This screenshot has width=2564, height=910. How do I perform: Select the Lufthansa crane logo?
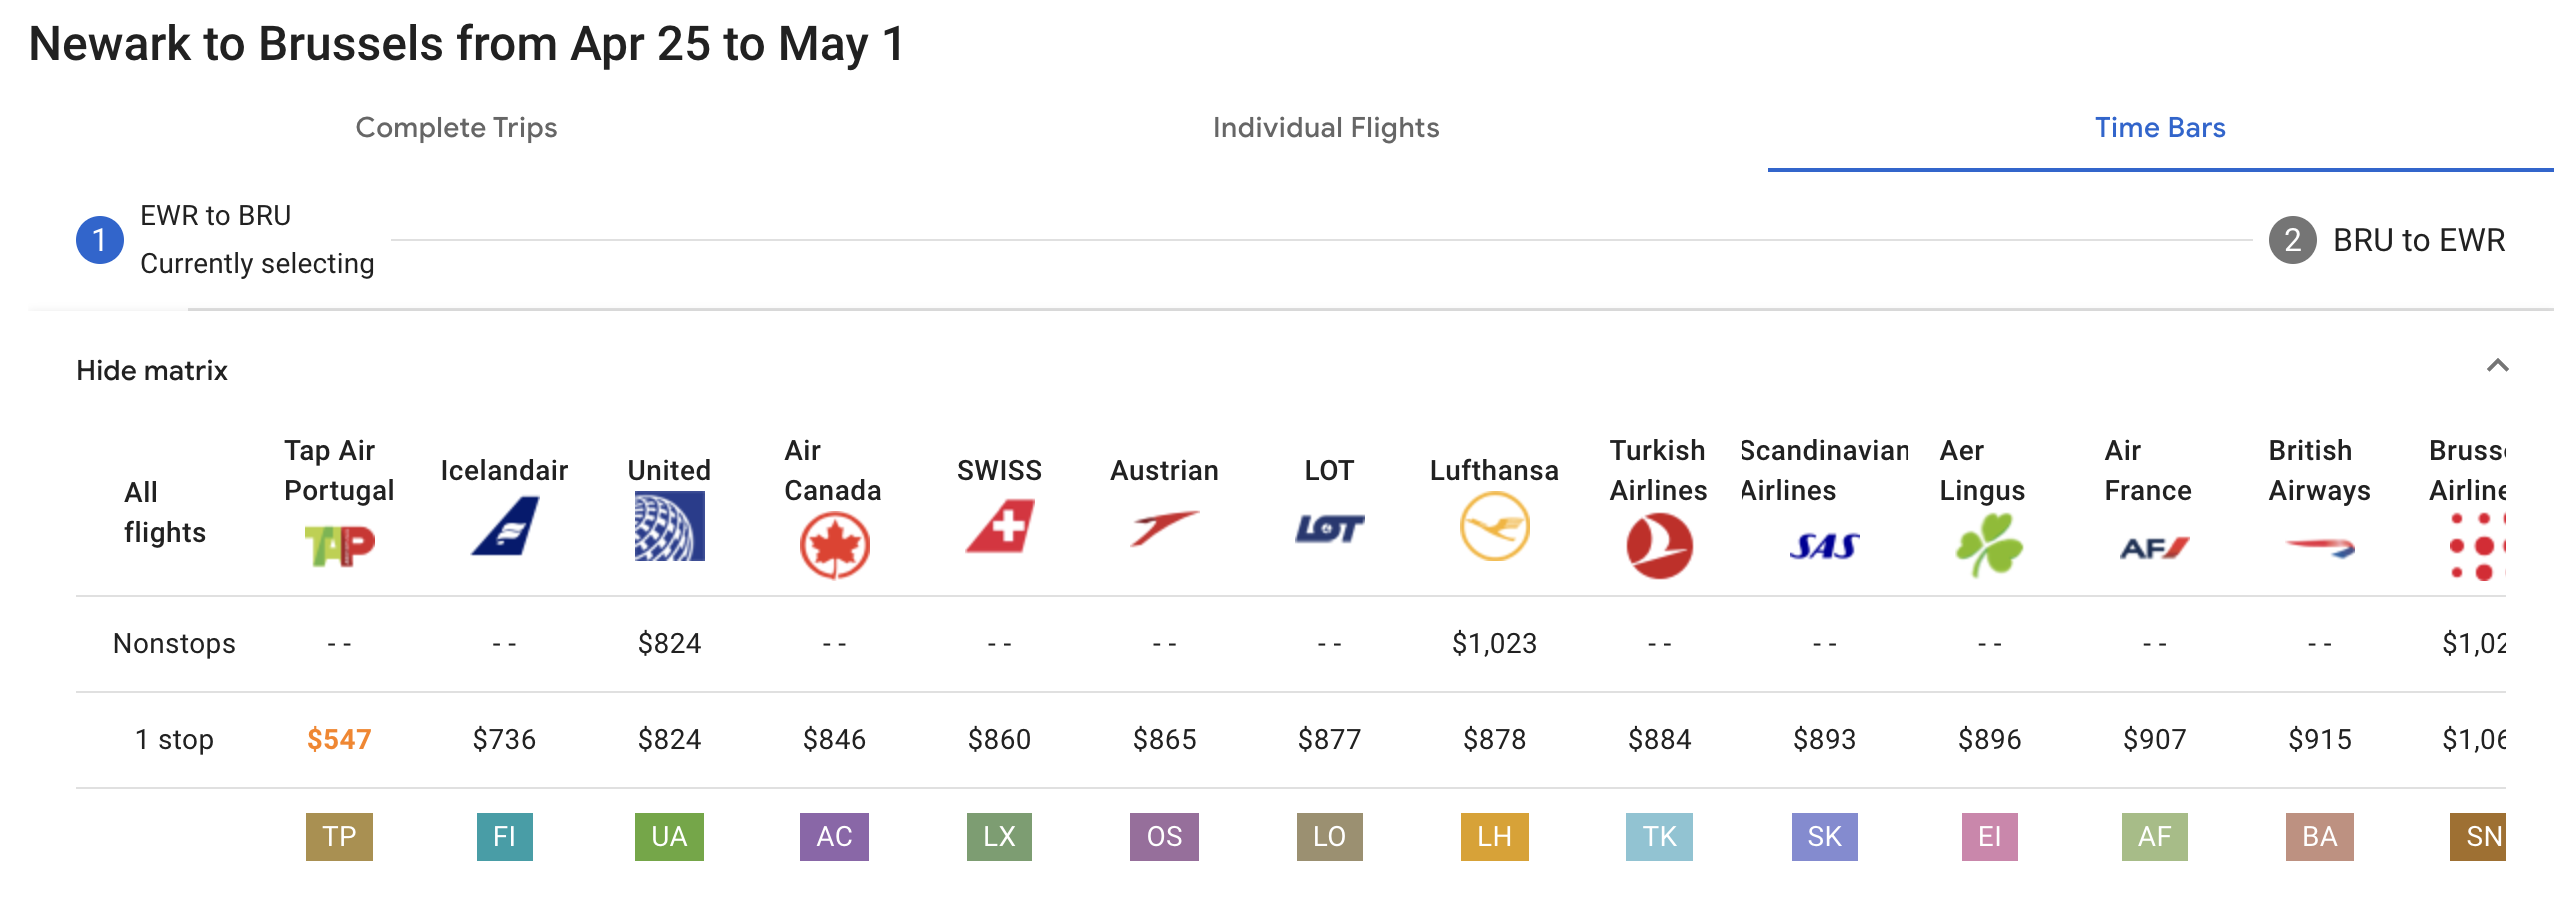pyautogui.click(x=1494, y=526)
